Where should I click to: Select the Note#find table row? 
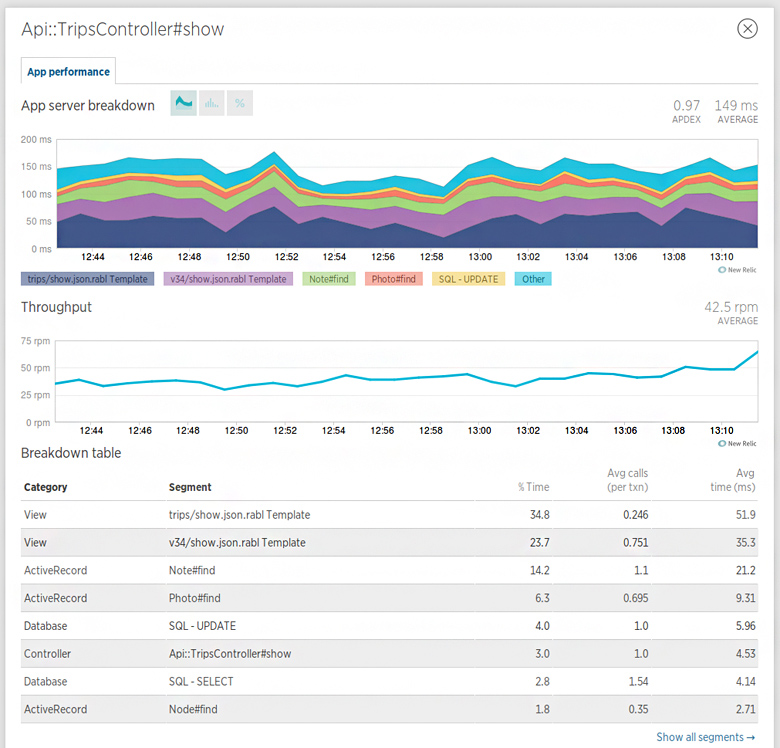coord(390,570)
